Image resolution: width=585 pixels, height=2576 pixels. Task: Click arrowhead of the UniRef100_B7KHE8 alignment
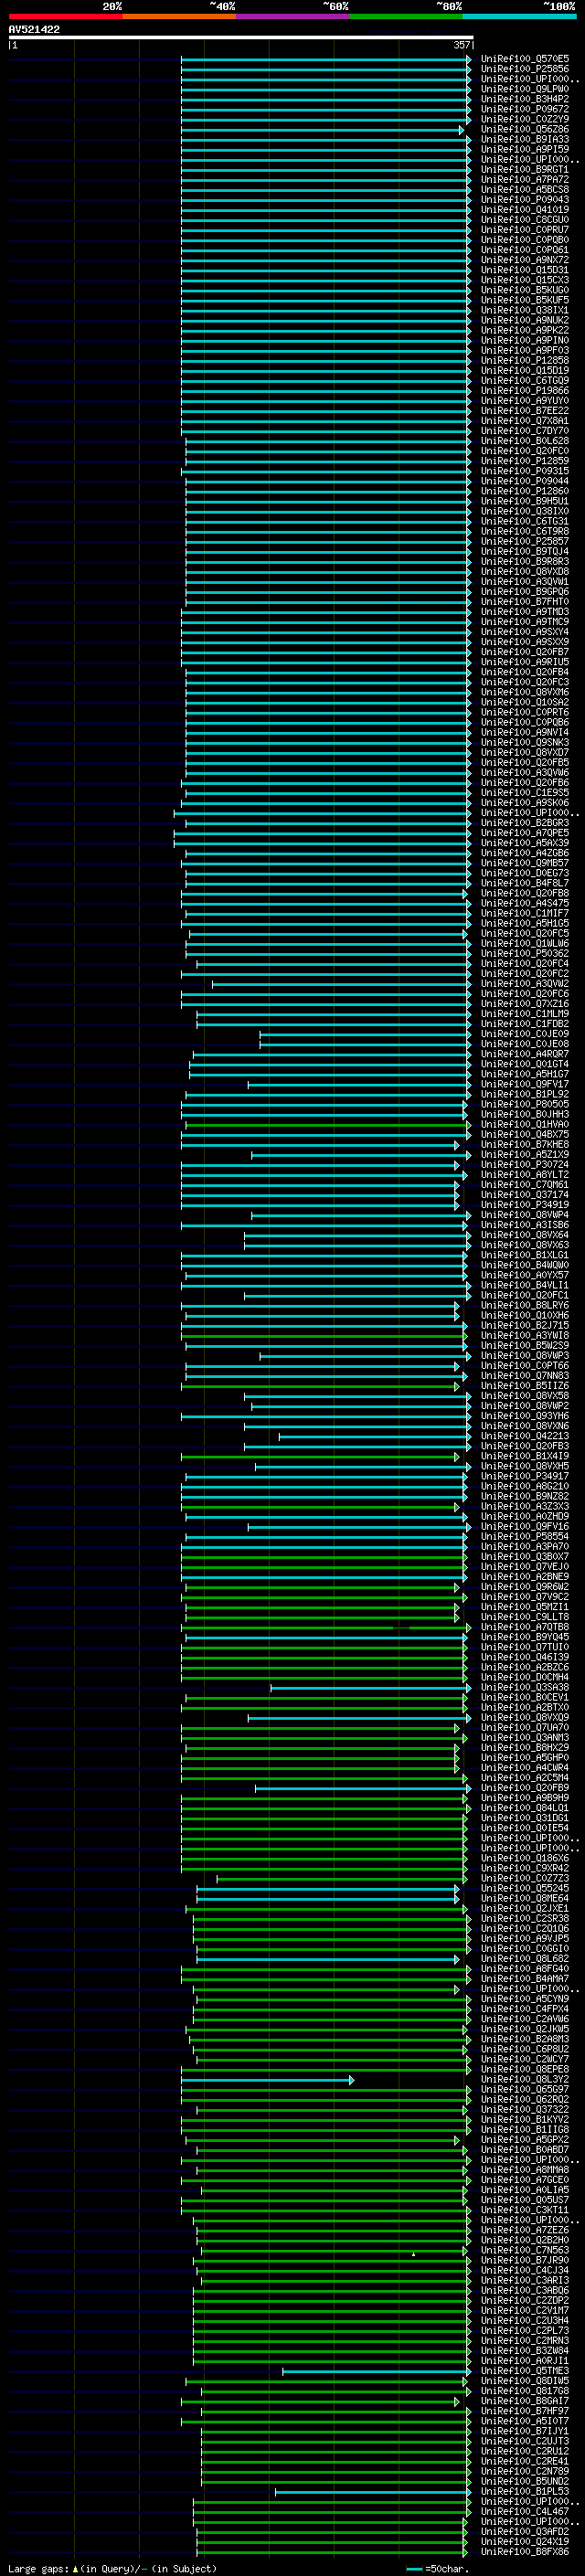458,1145
